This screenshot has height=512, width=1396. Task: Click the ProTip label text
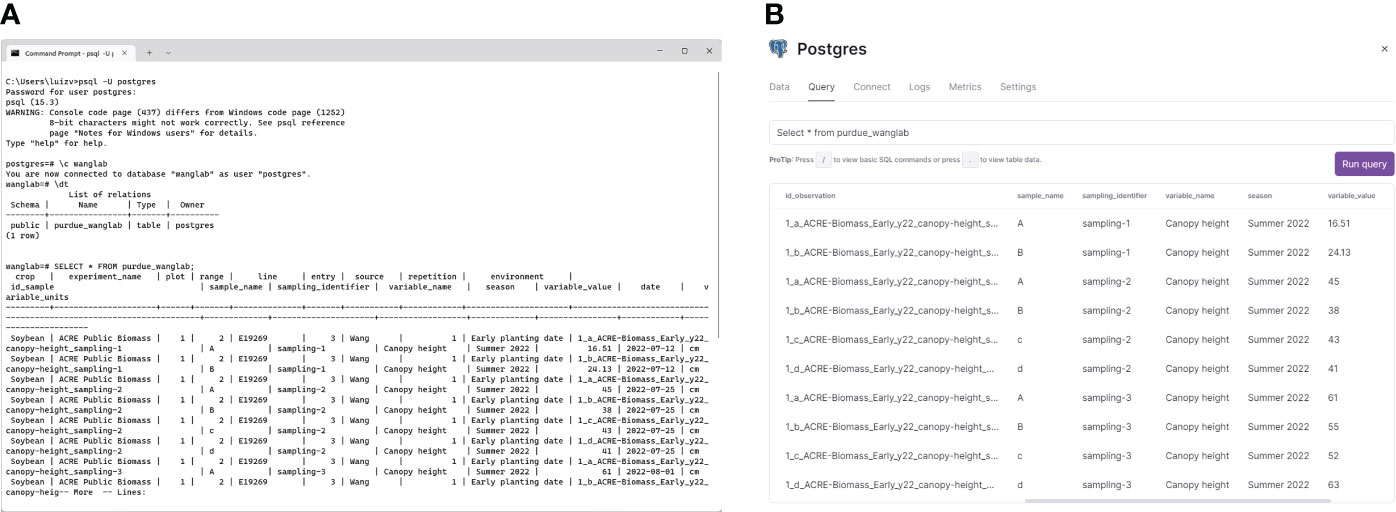pos(780,160)
